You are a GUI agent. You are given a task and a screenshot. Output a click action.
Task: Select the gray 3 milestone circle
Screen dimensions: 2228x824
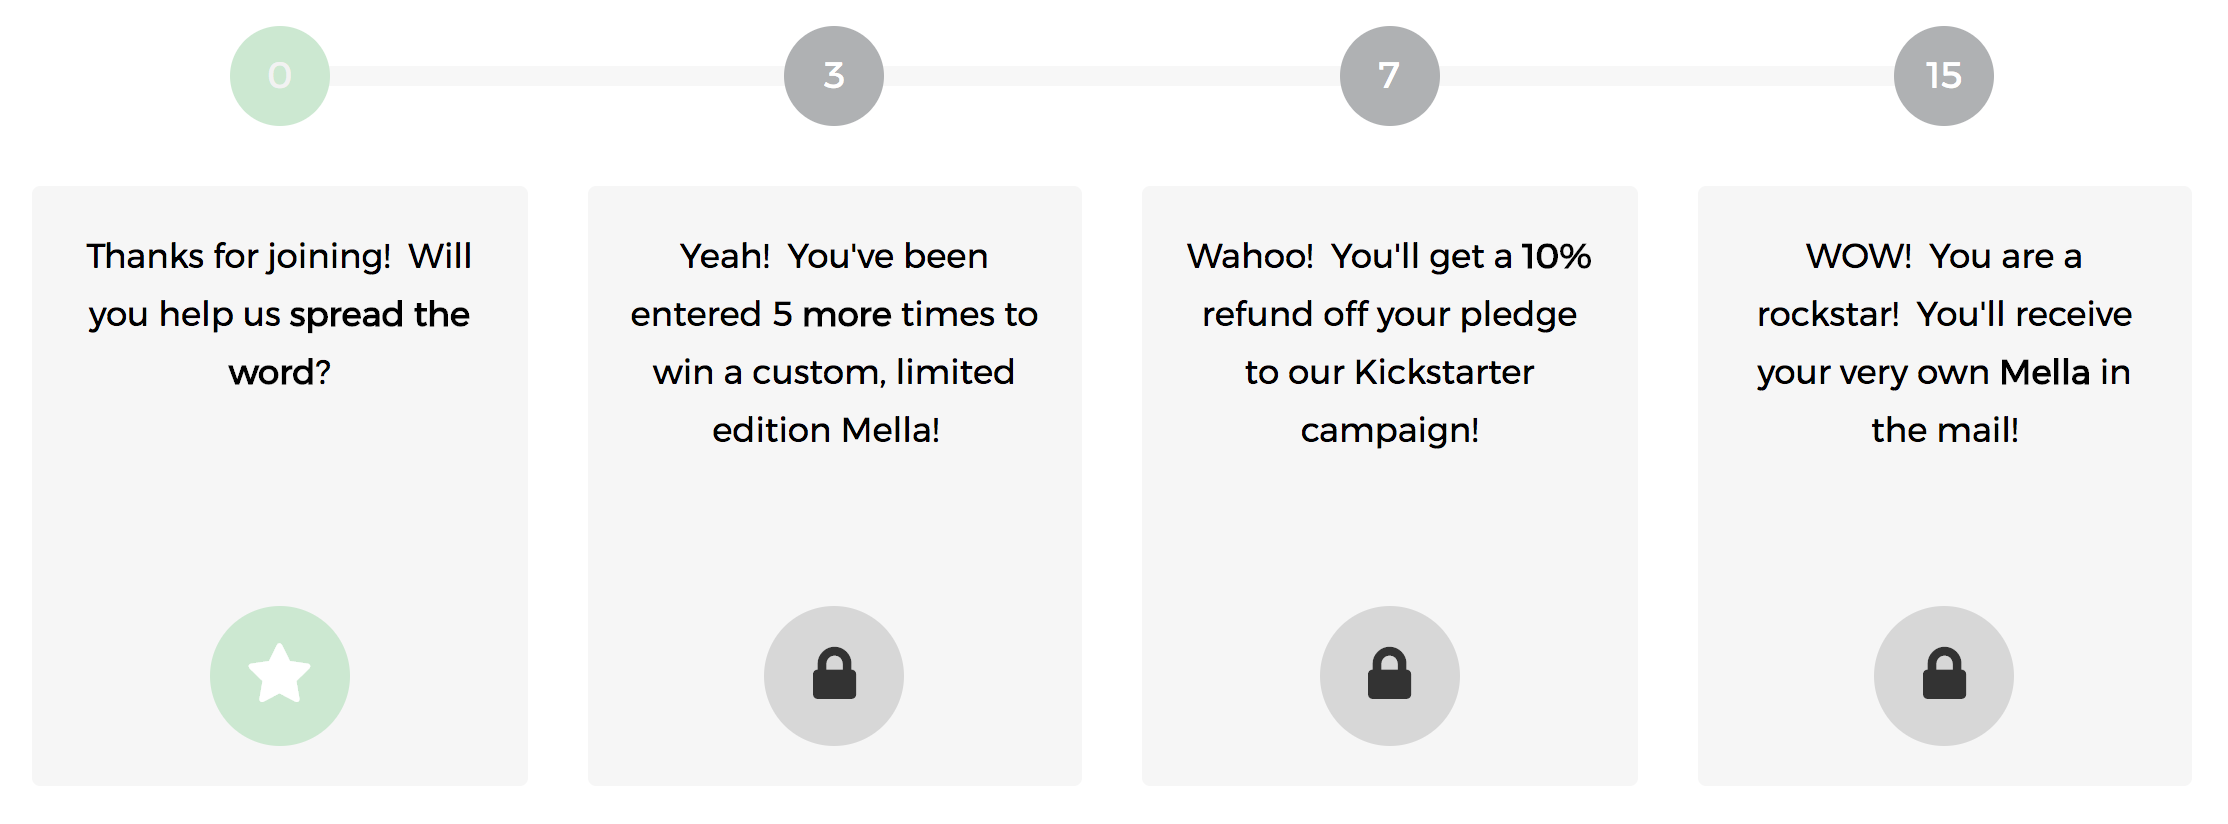834,76
